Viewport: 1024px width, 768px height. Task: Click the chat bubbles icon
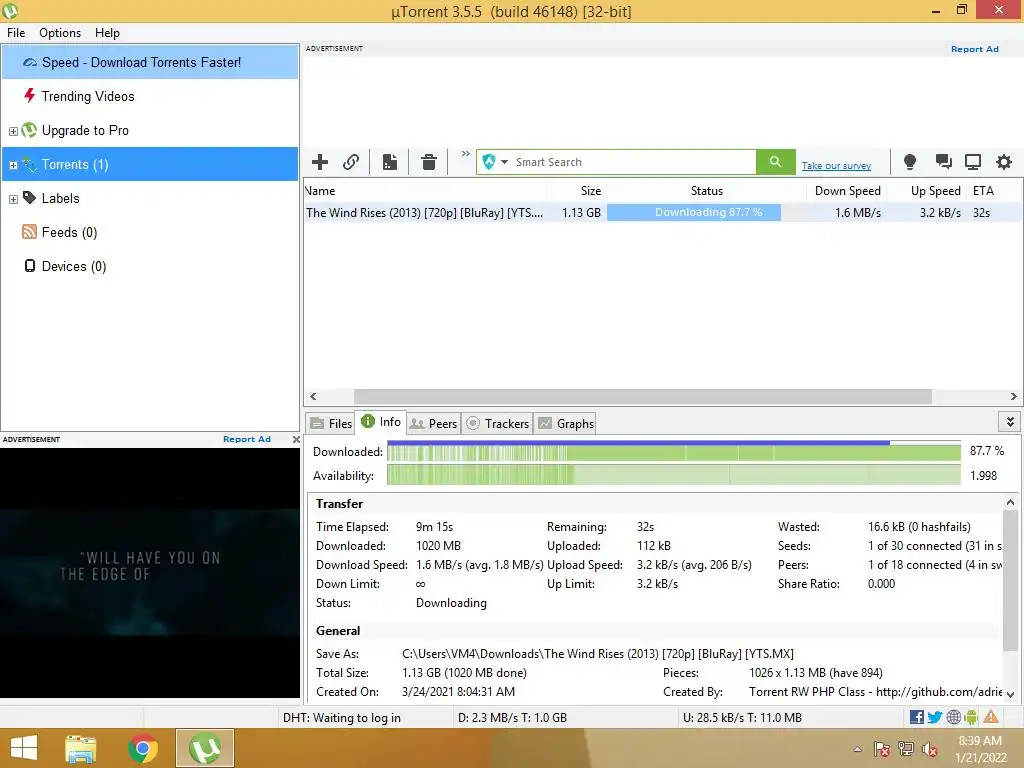[942, 162]
